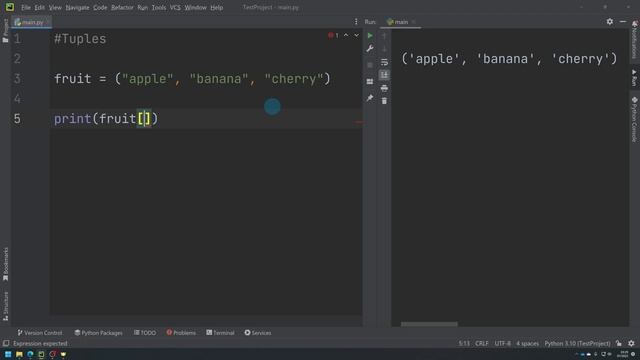This screenshot has width=640, height=360.
Task: Open editor tab options three-dot menu
Action: (x=356, y=22)
